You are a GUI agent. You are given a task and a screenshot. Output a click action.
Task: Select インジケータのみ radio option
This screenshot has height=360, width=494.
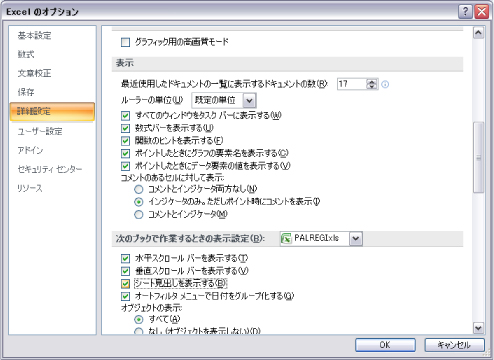(139, 202)
